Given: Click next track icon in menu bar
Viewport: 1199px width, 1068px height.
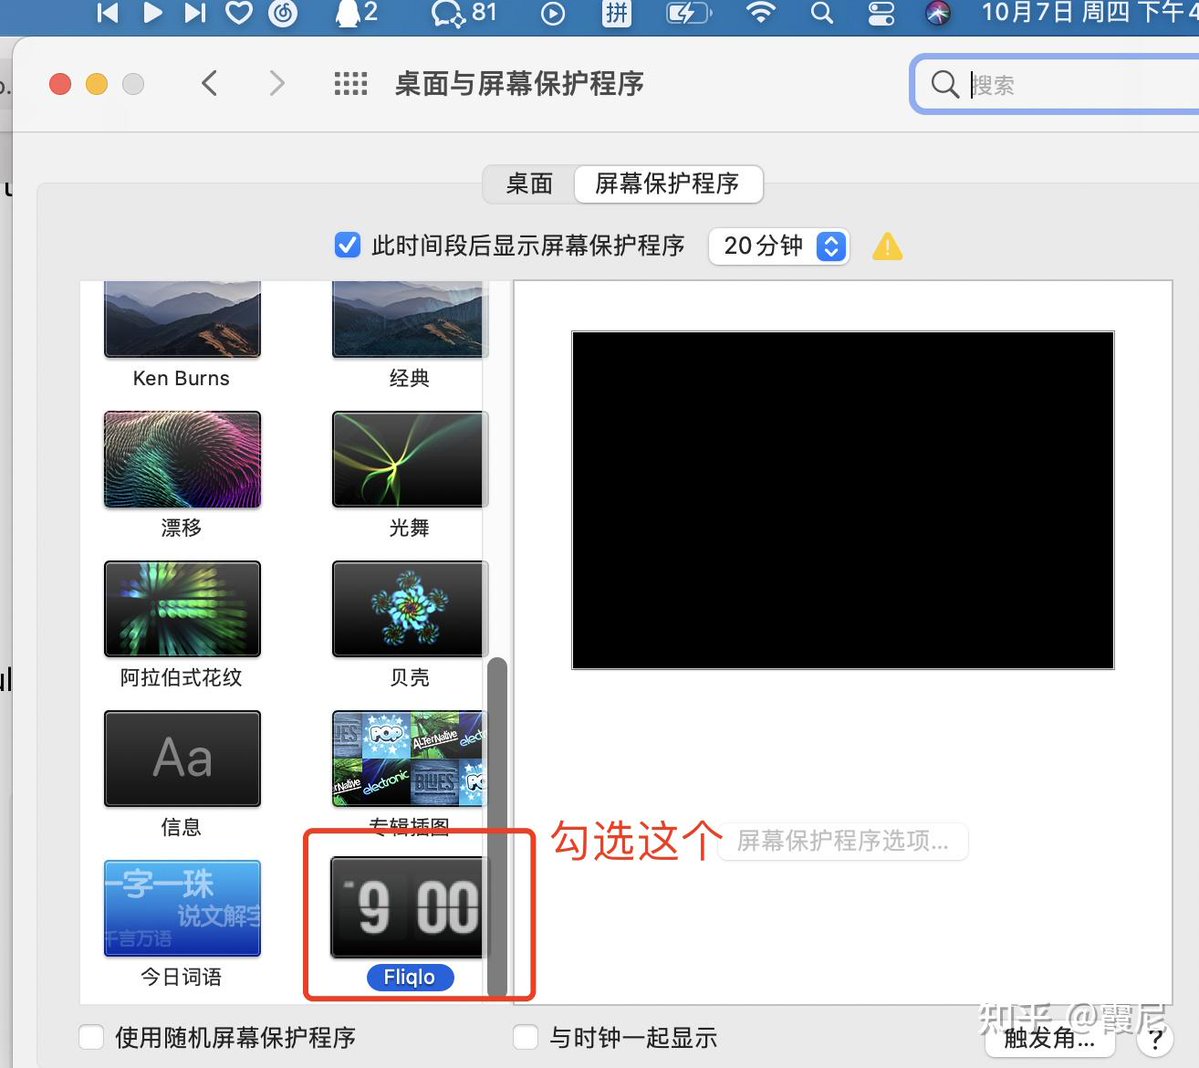Looking at the screenshot, I should click(x=196, y=12).
